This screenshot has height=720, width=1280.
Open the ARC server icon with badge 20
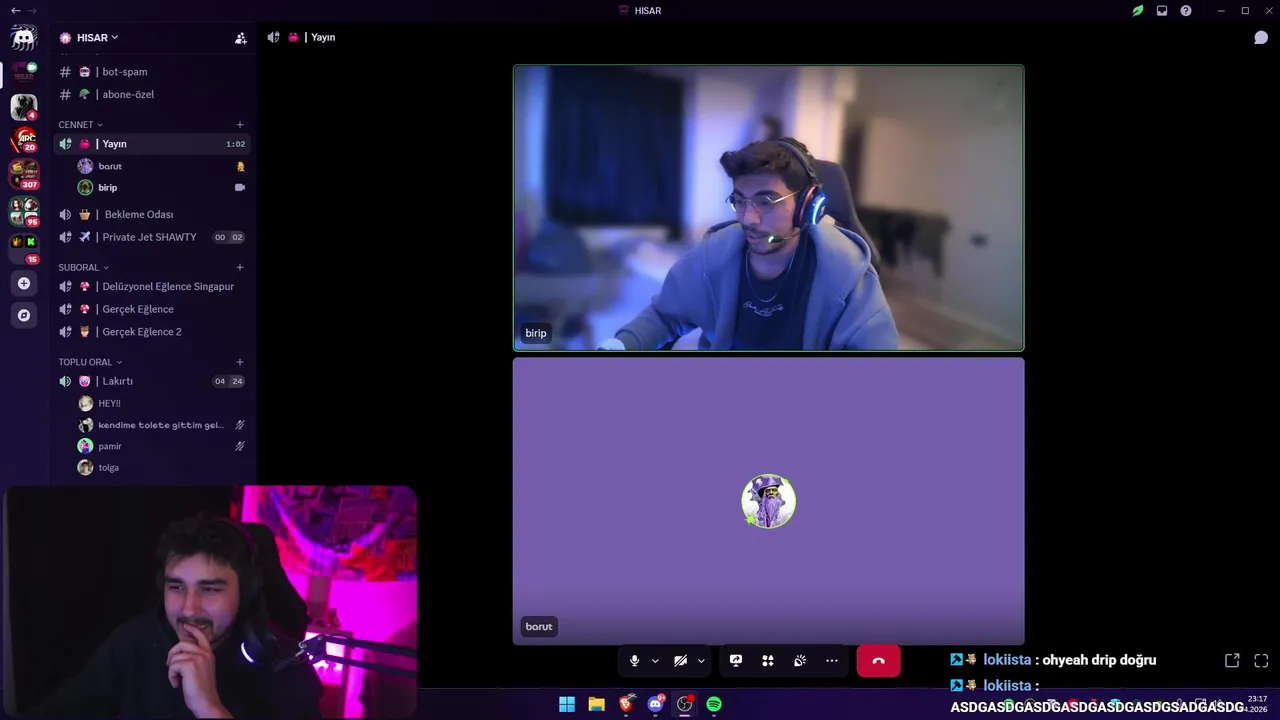tap(24, 140)
